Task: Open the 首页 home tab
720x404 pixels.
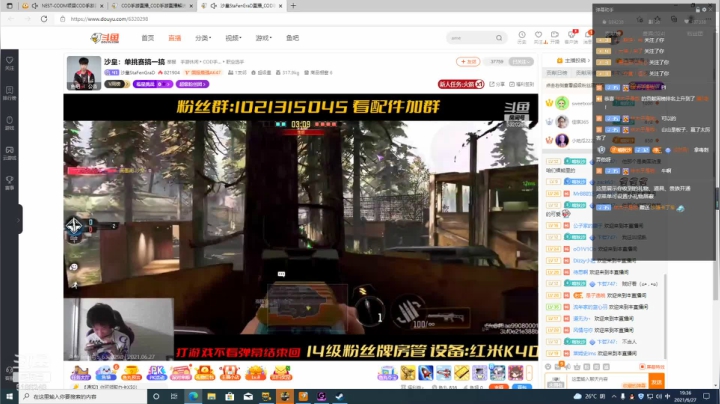Action: click(x=147, y=38)
